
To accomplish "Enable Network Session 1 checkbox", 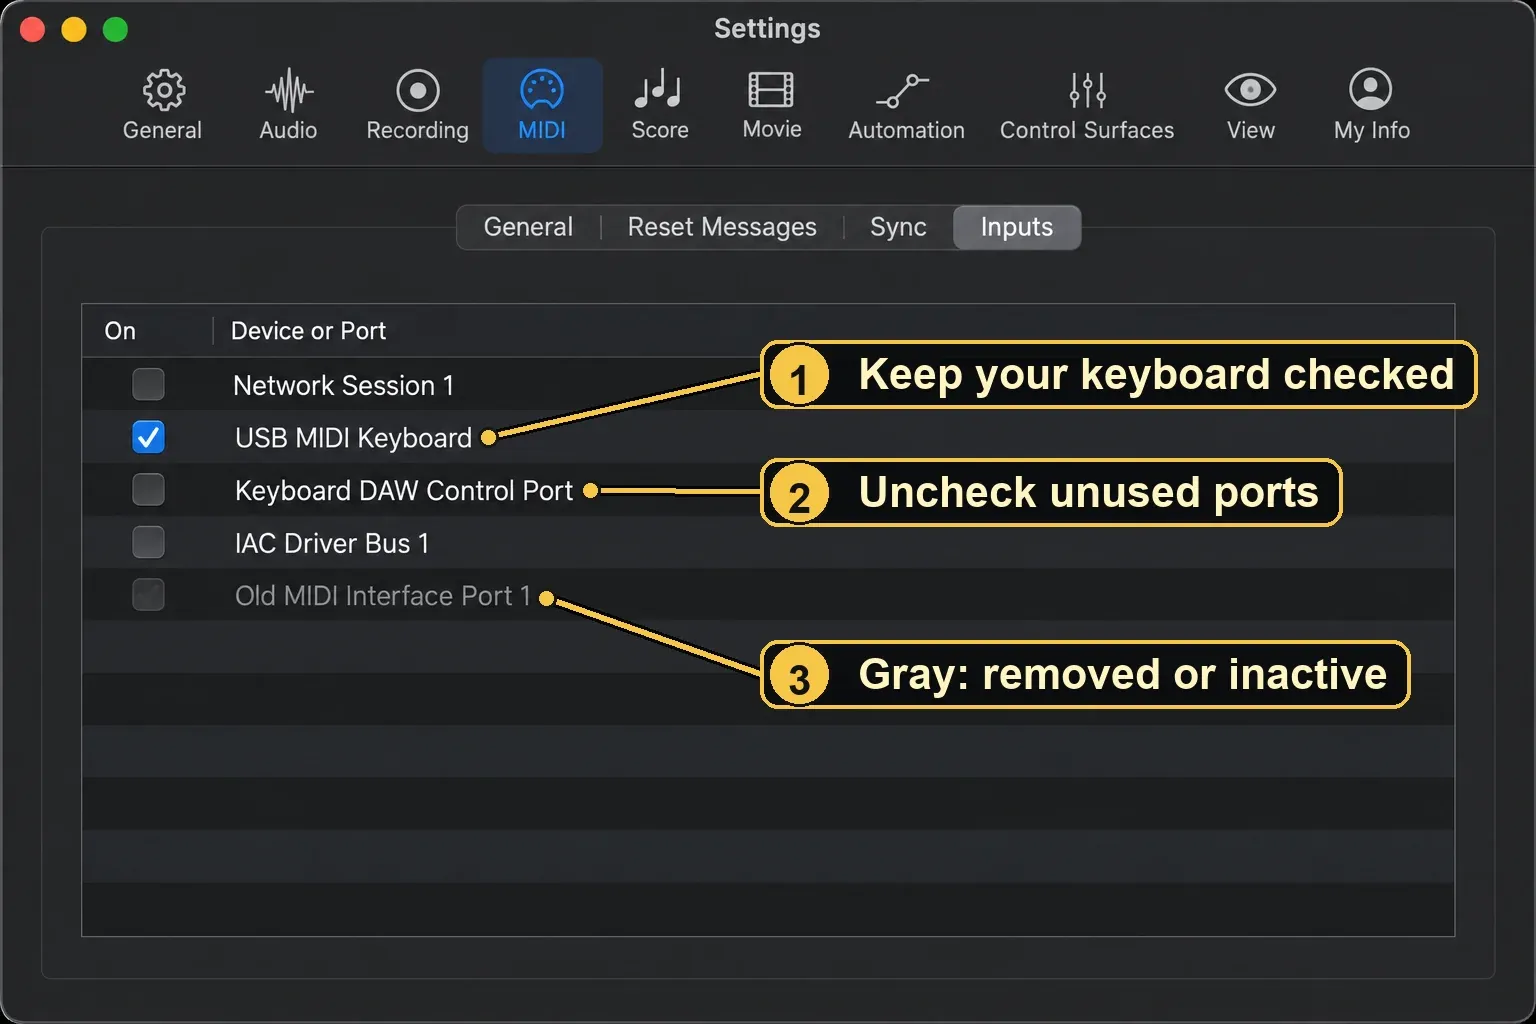I will click(x=149, y=384).
